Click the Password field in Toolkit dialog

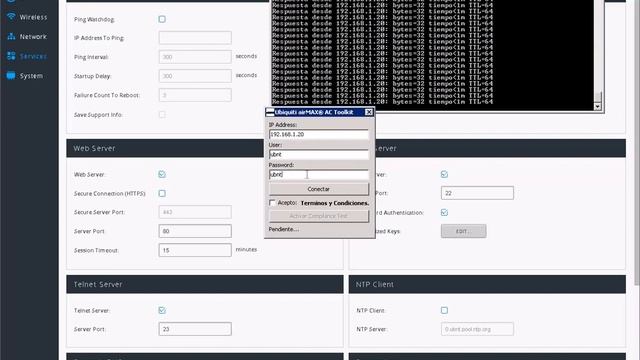click(318, 174)
